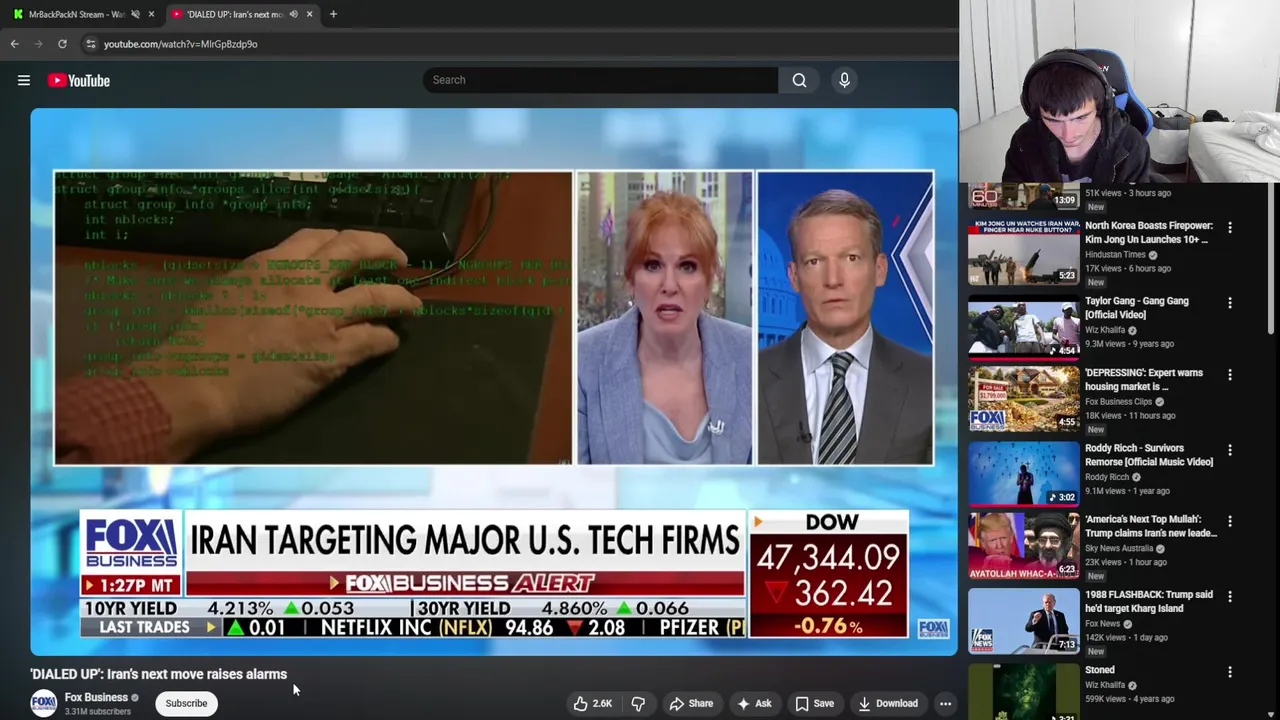1280x720 pixels.
Task: Share the video
Action: click(691, 703)
